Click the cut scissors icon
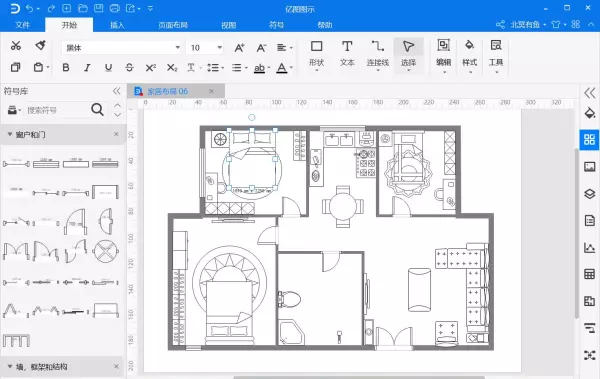The width and height of the screenshot is (600, 379). pyautogui.click(x=16, y=46)
